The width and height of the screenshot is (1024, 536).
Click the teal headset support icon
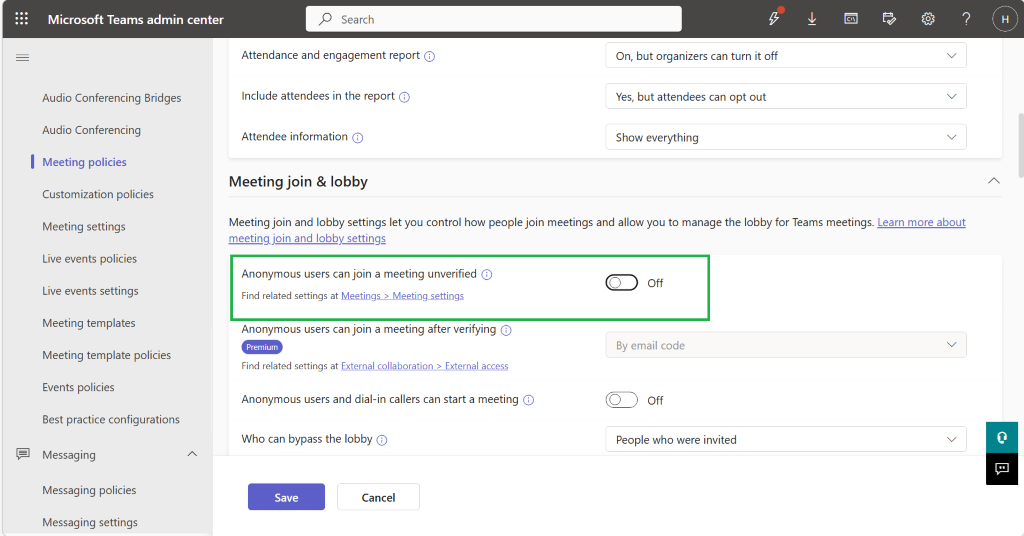(x=1002, y=437)
